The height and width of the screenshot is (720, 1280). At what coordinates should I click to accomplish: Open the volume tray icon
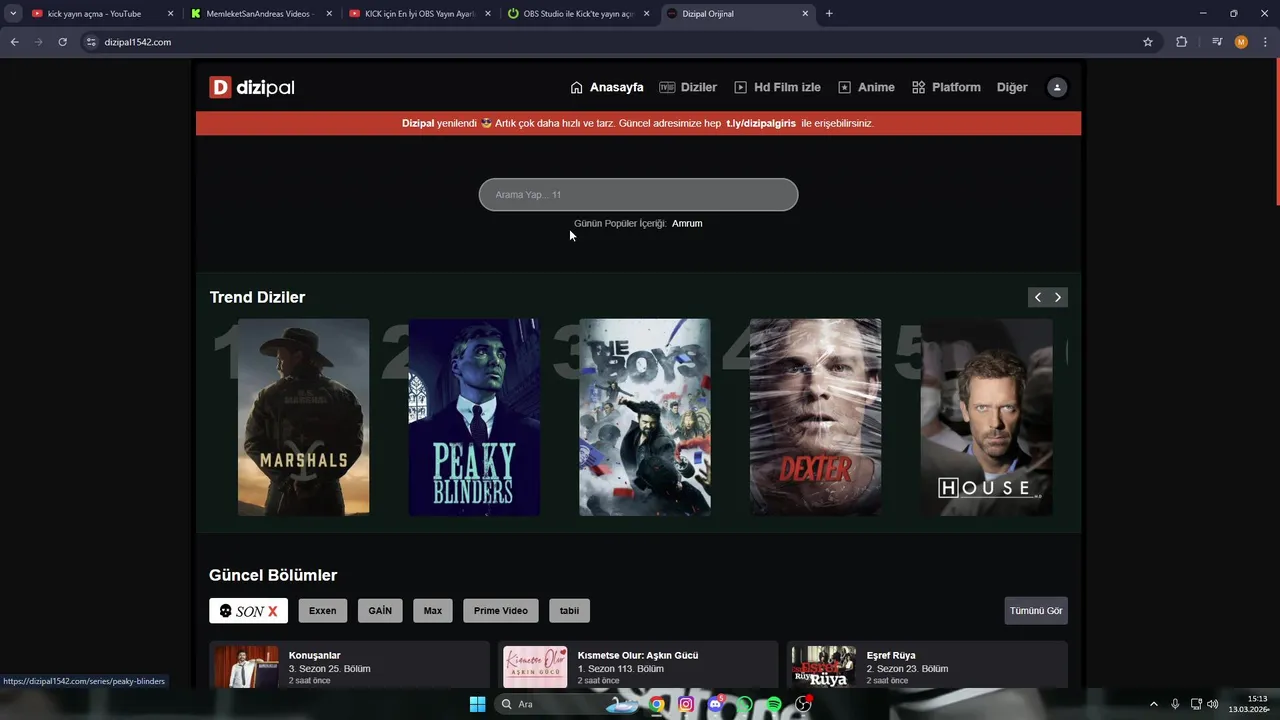click(x=1213, y=704)
